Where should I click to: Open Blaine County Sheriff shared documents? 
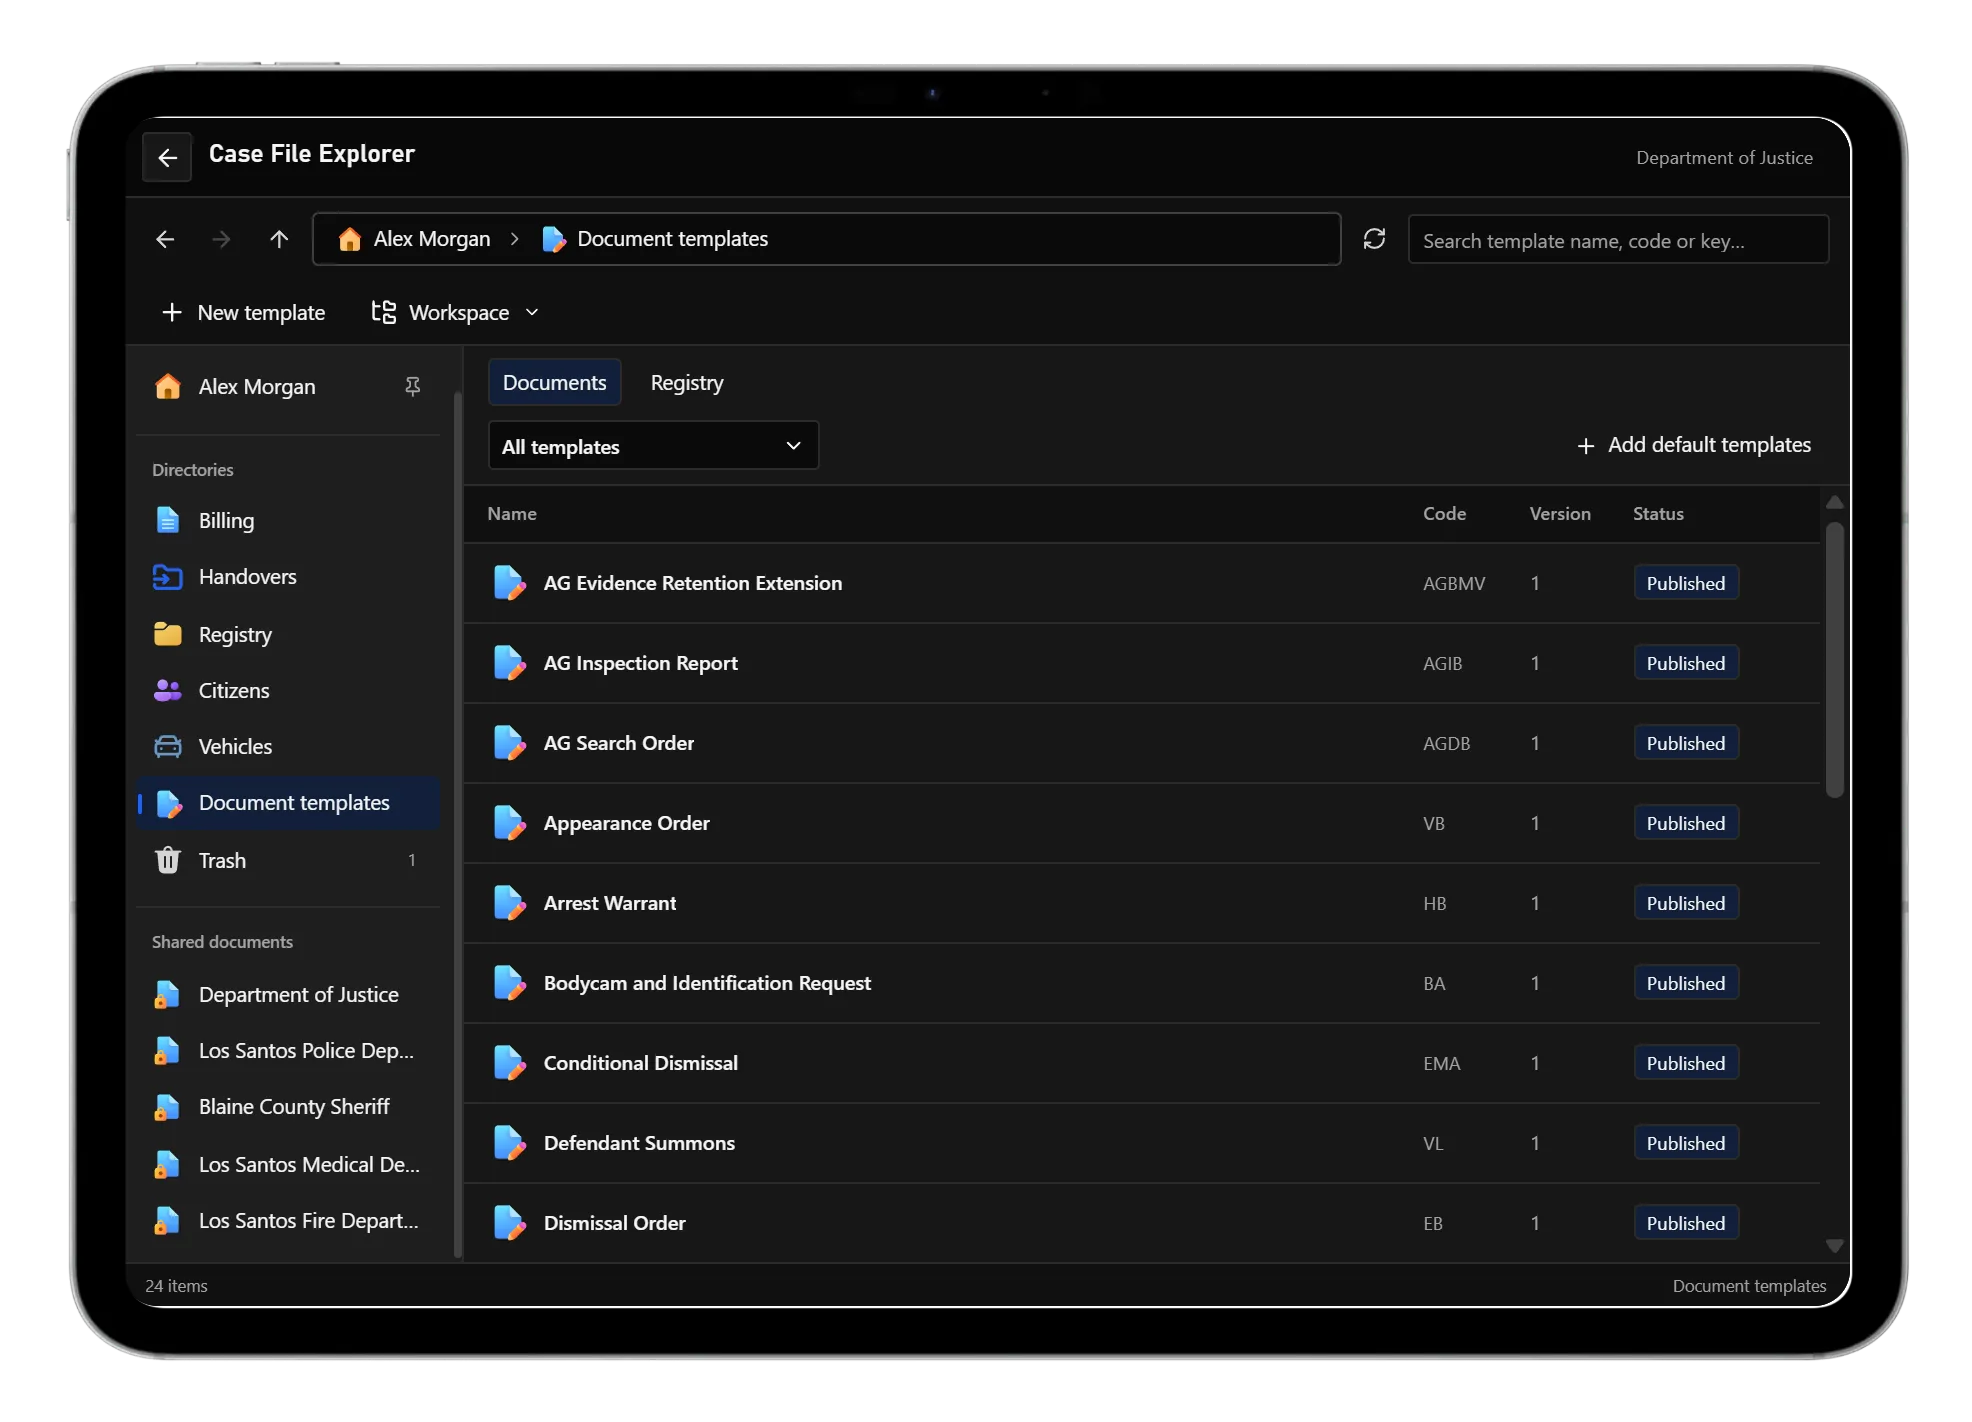(x=288, y=1106)
